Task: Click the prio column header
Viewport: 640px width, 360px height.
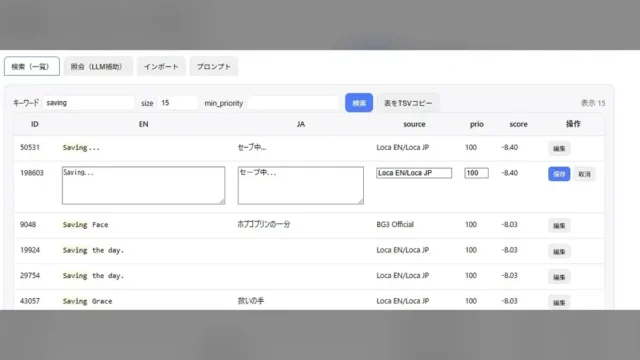Action: [477, 124]
